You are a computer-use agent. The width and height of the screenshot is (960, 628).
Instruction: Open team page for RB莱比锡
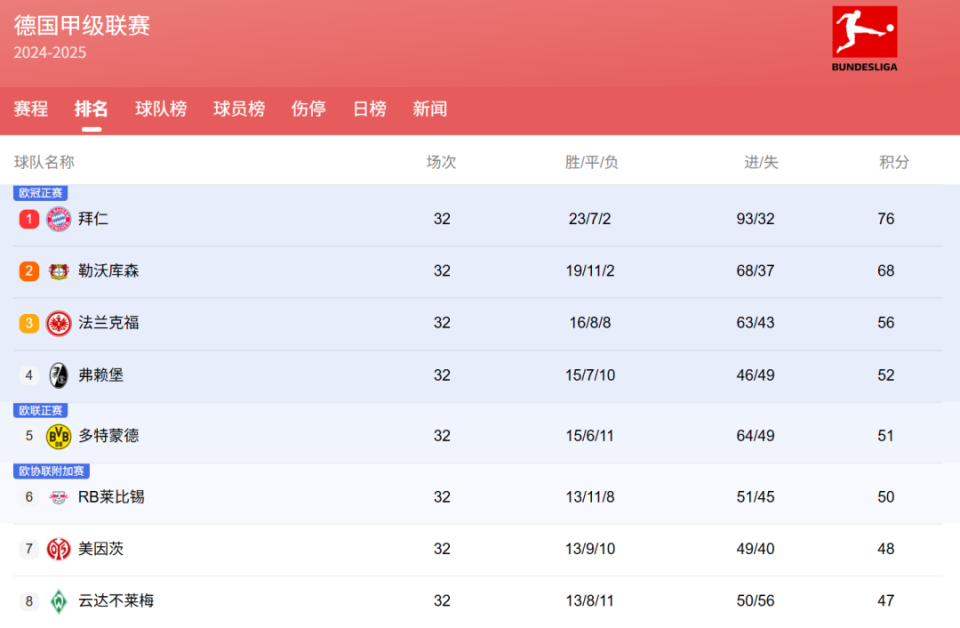tap(111, 497)
